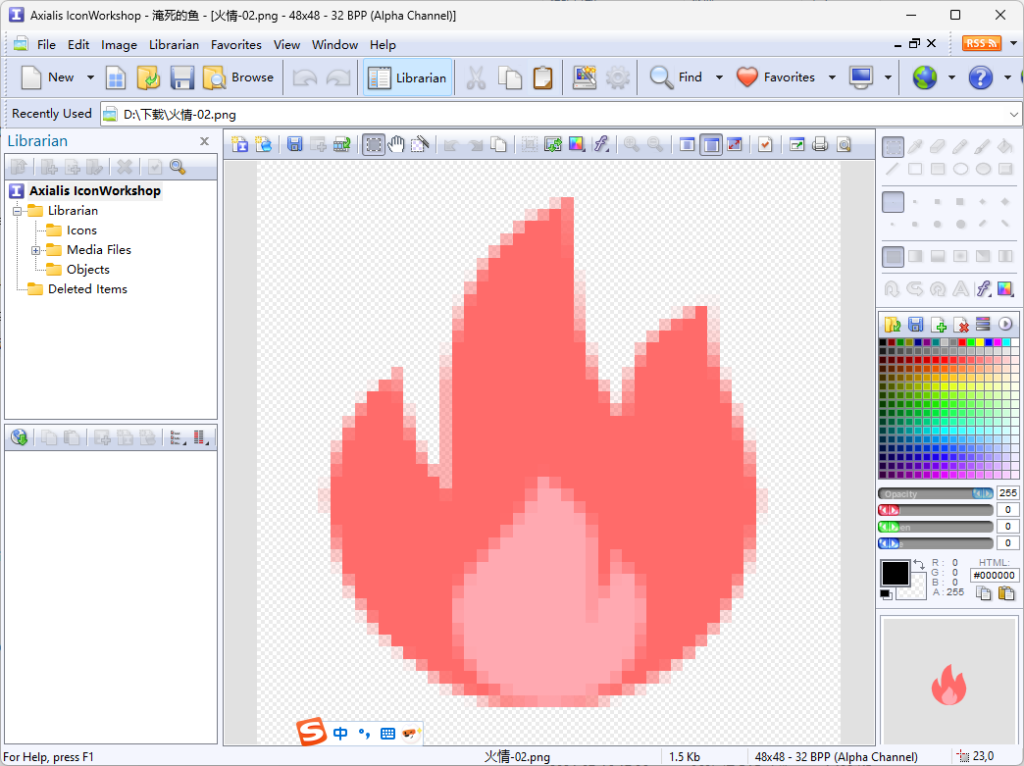Viewport: 1024px width, 766px height.
Task: Click the RSS feed button
Action: 981,43
